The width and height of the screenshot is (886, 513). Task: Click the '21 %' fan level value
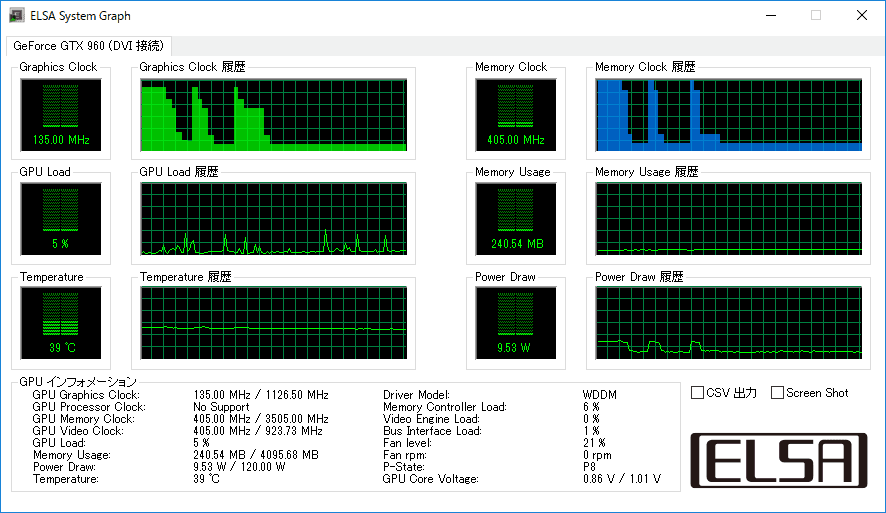[594, 442]
